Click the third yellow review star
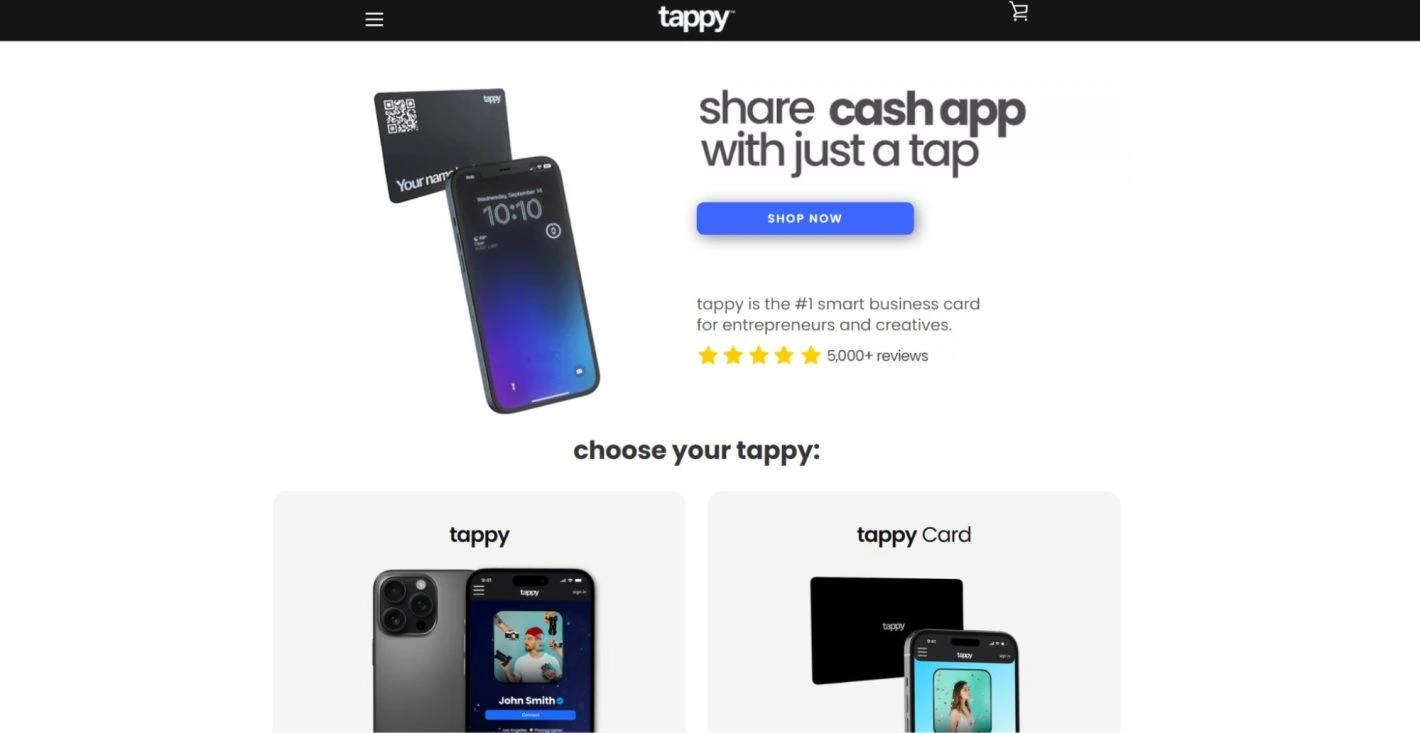The width and height of the screenshot is (1420, 733). pyautogui.click(x=759, y=355)
